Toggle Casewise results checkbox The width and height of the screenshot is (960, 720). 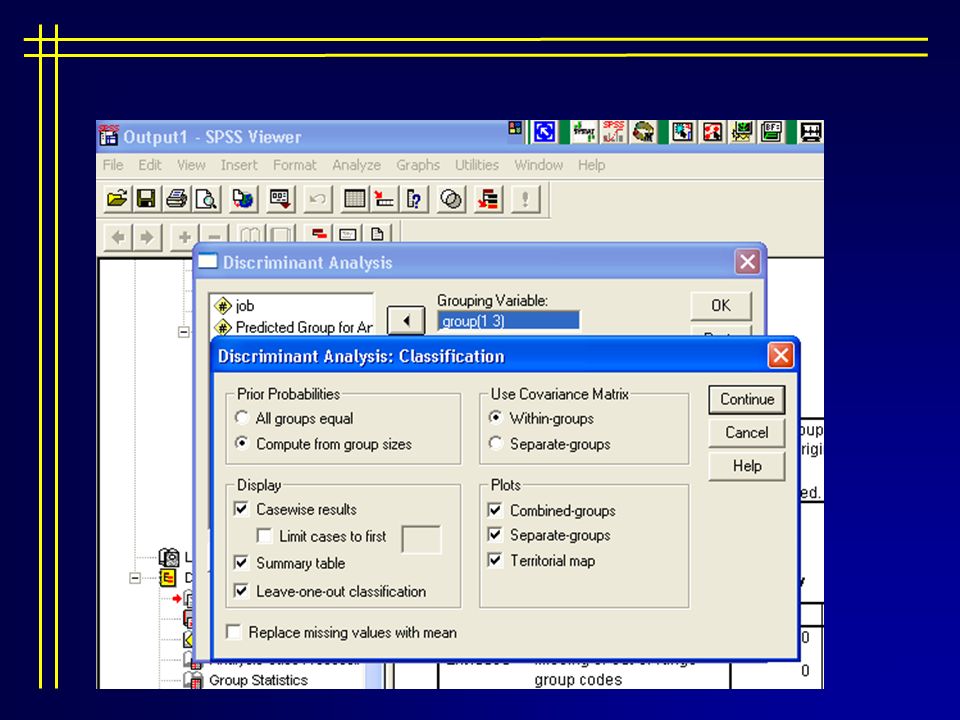242,509
